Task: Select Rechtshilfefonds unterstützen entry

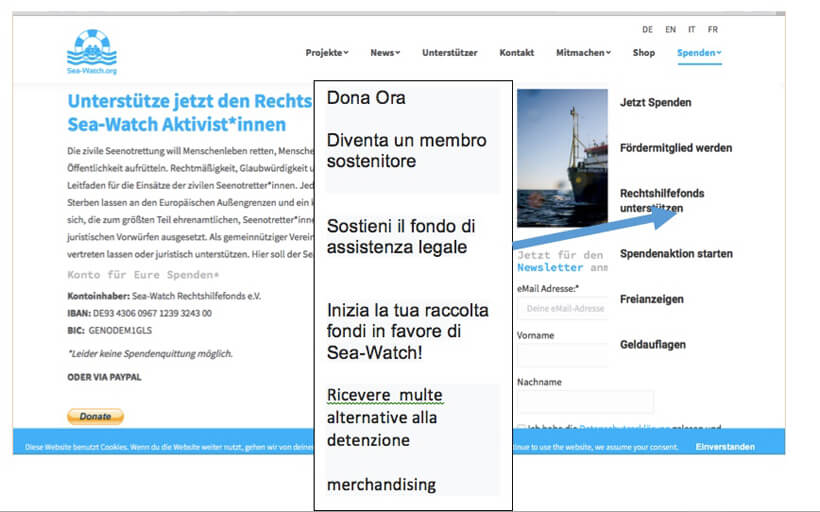Action: [662, 201]
